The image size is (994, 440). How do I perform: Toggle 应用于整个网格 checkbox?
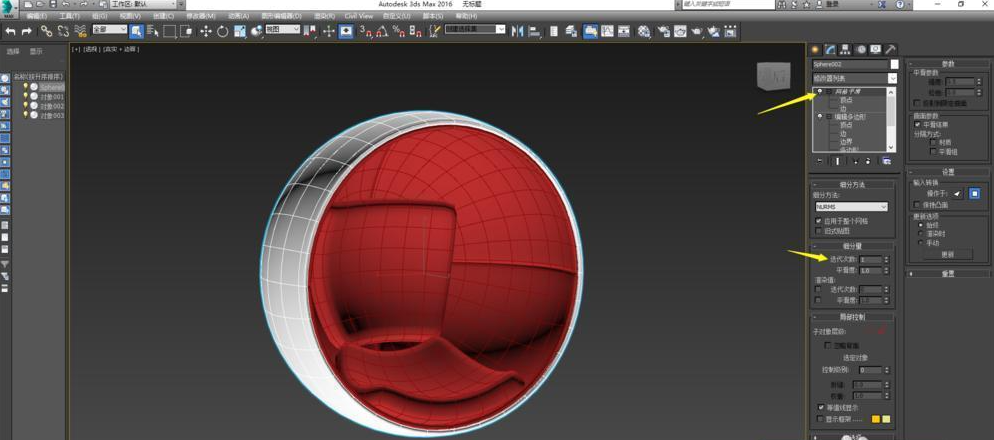[x=819, y=220]
